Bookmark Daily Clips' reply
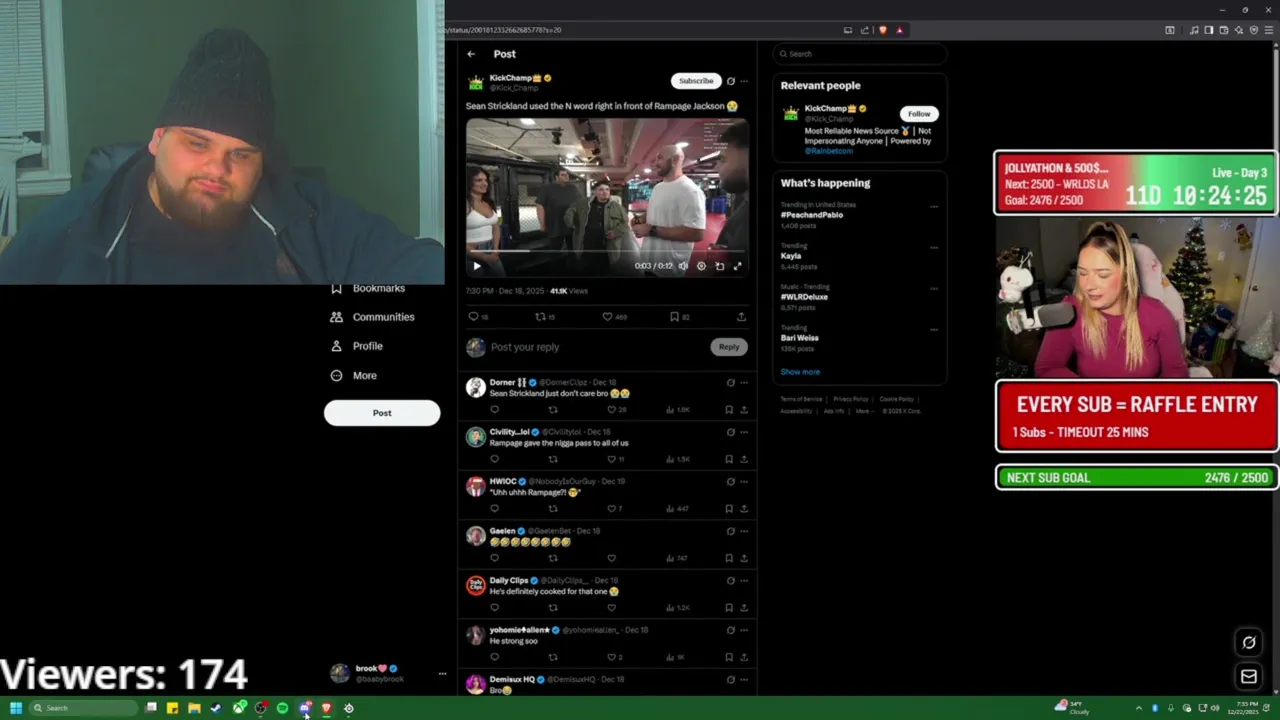The height and width of the screenshot is (720, 1280). 729,607
